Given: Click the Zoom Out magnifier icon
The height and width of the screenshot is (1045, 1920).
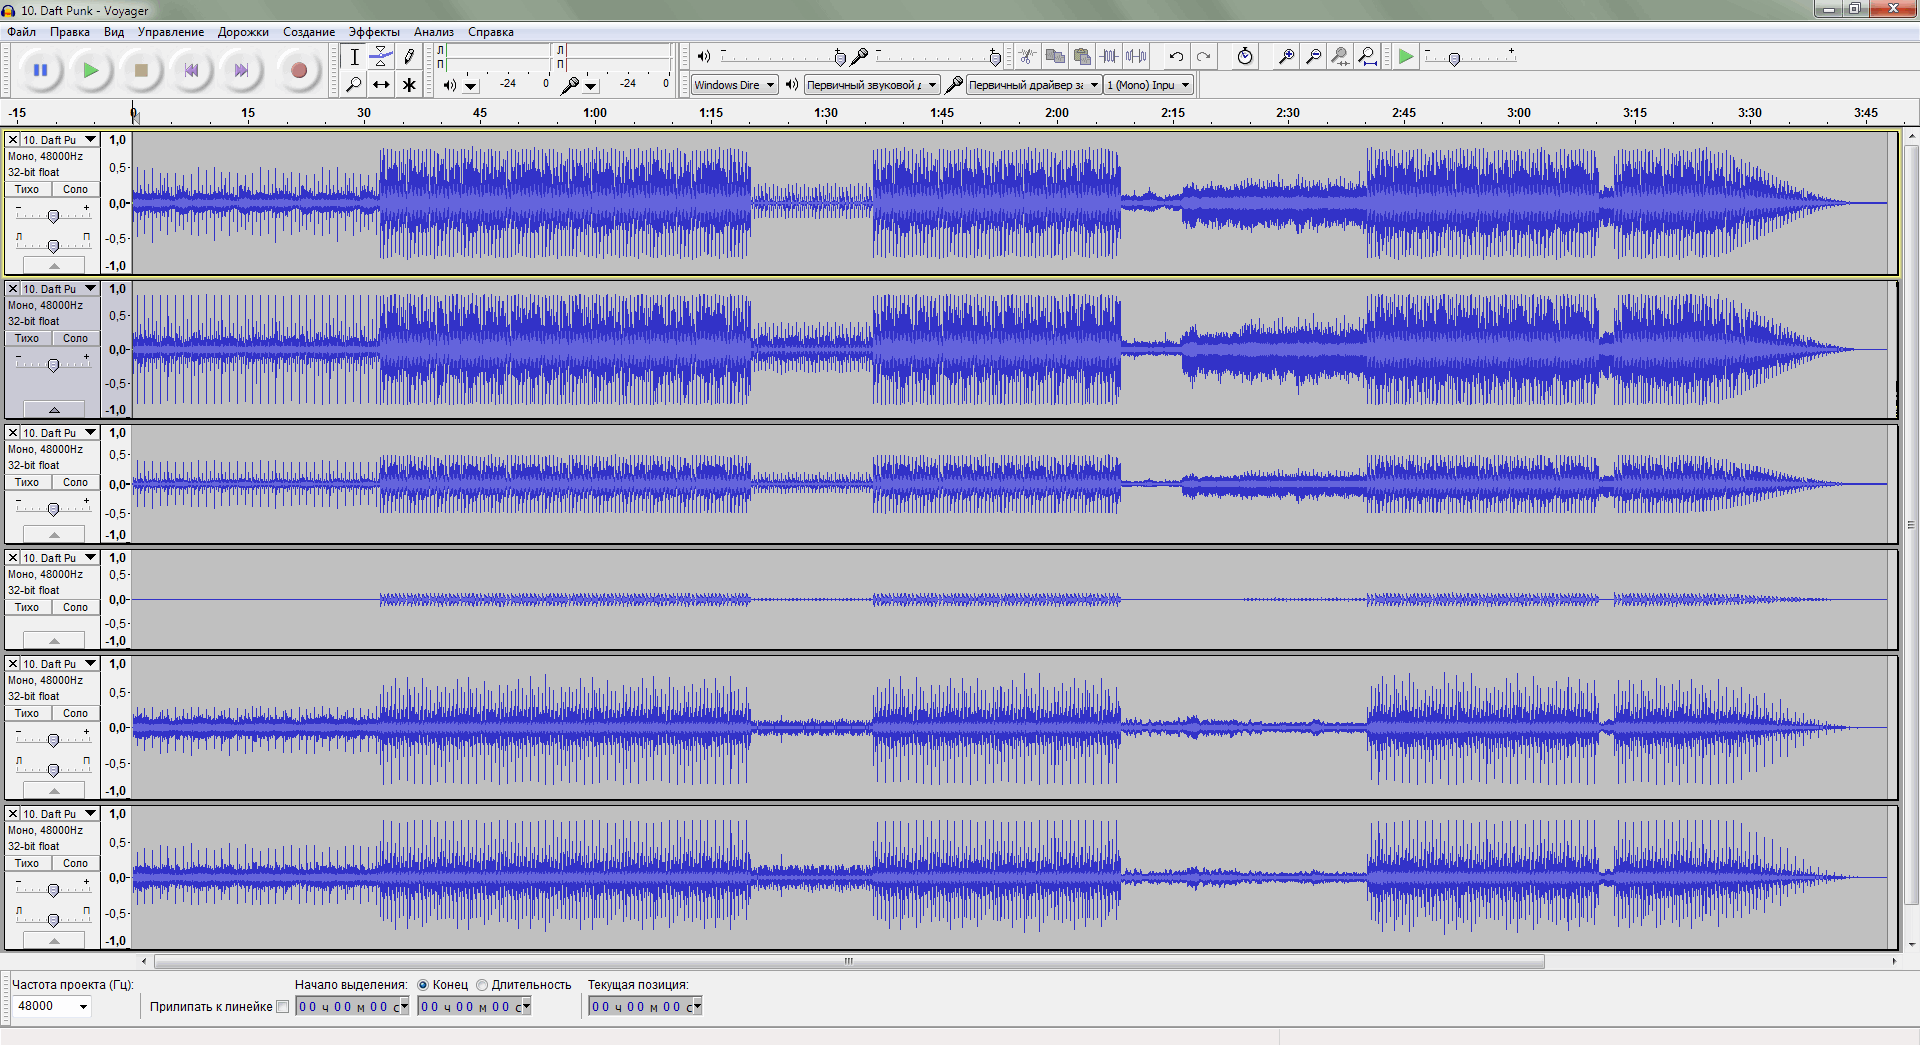Looking at the screenshot, I should point(1314,57).
